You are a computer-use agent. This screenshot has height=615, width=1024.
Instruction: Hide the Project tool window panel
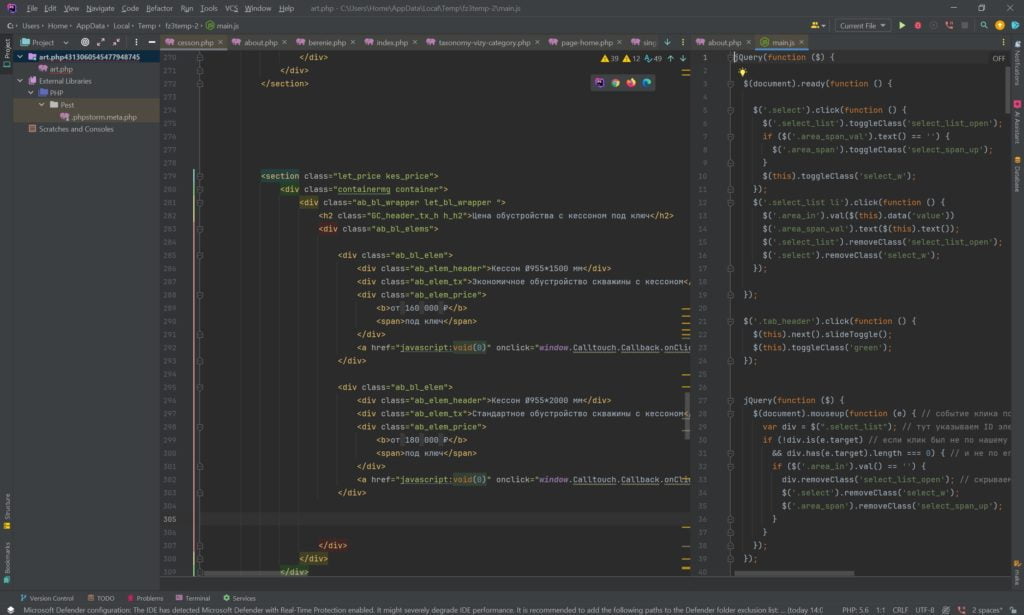pyautogui.click(x=150, y=42)
